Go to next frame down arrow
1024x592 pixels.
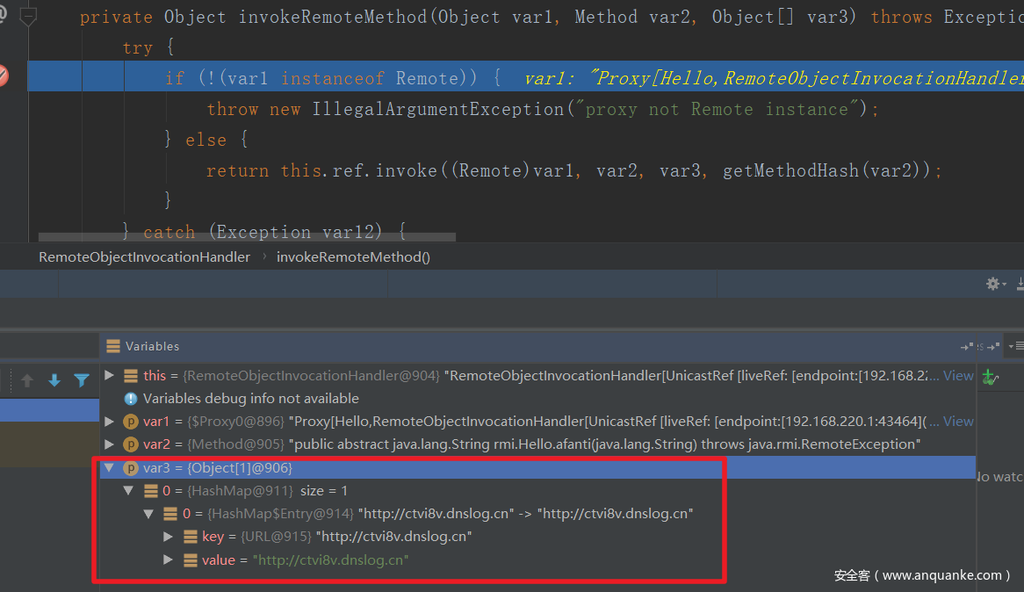coord(54,381)
